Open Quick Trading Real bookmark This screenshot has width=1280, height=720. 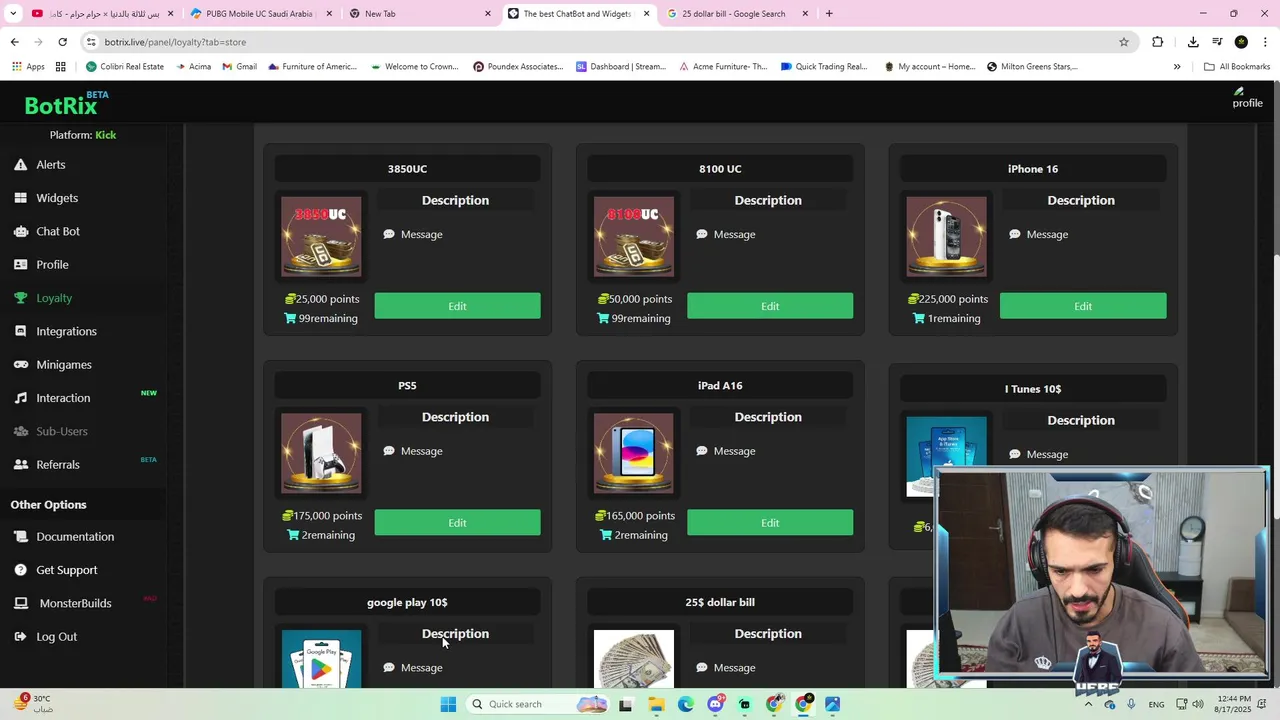pyautogui.click(x=824, y=67)
